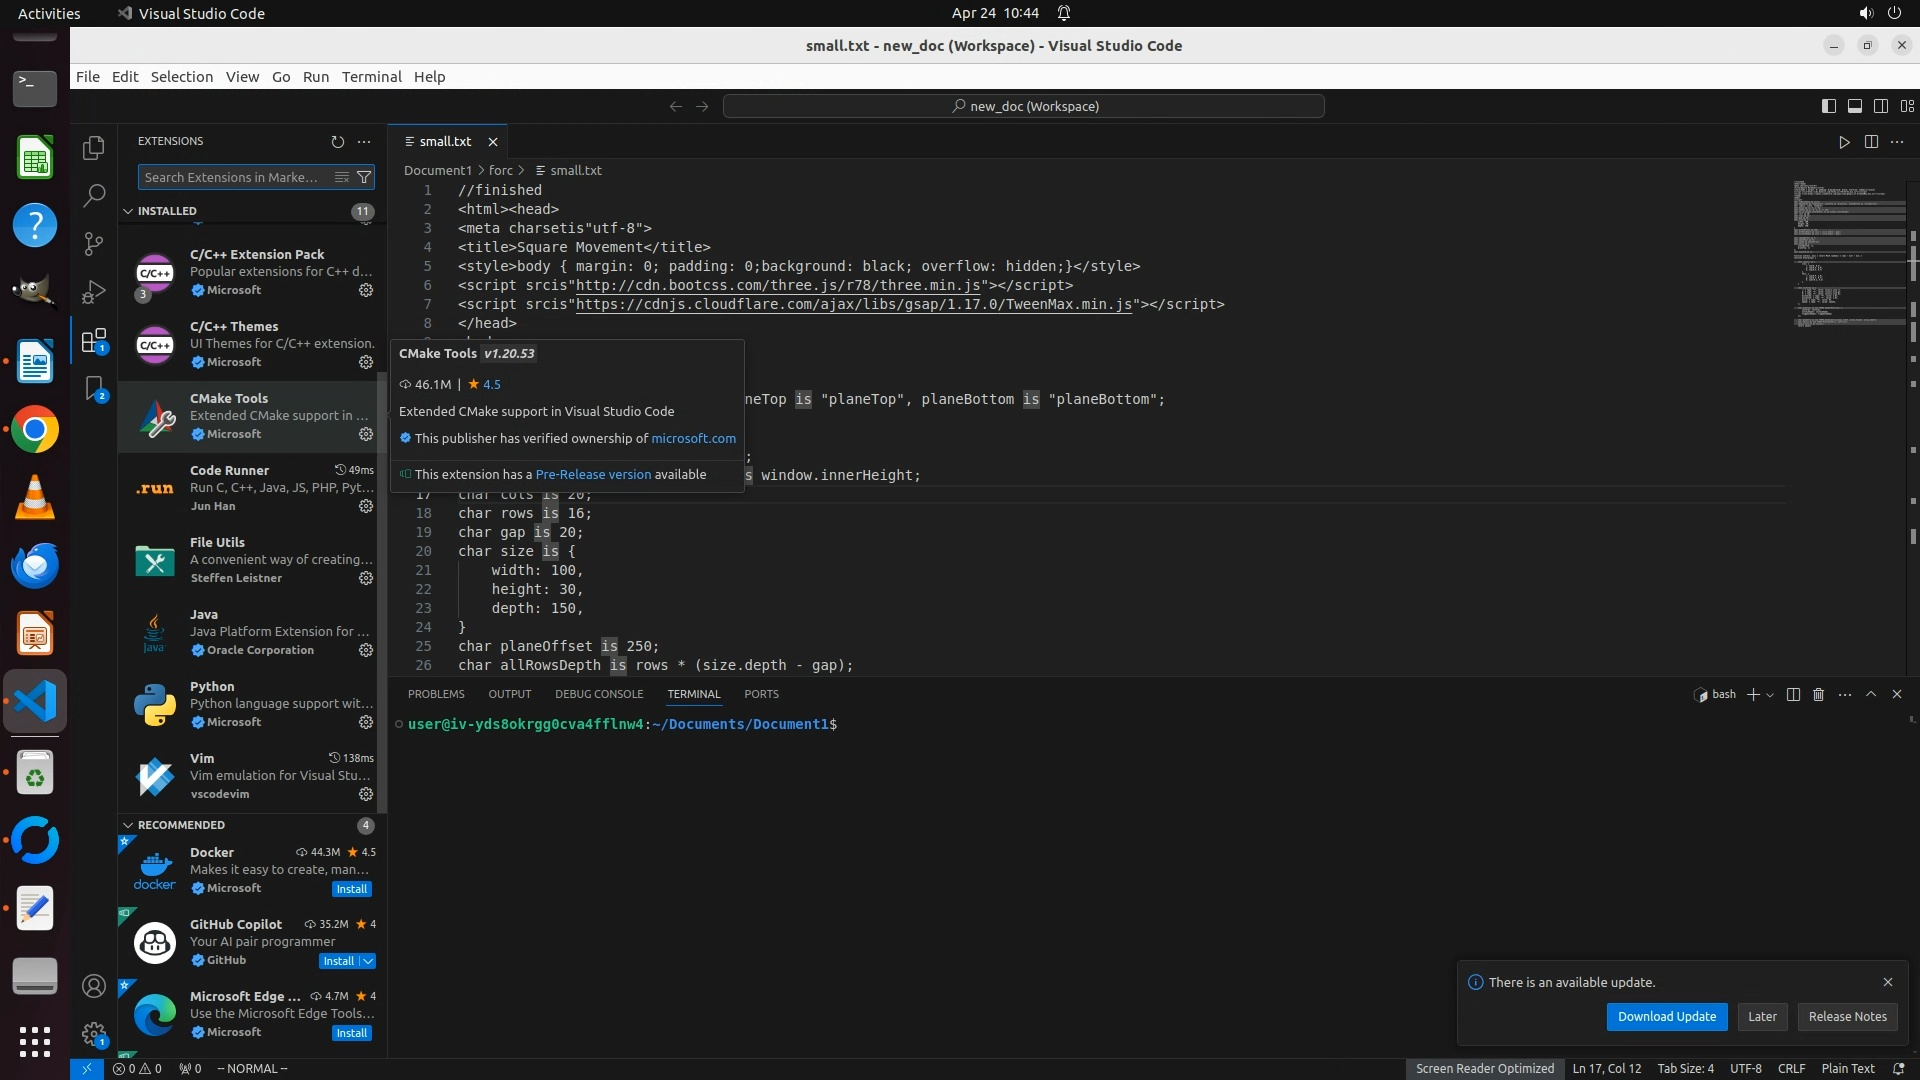Toggle the Primary Side Bar visibility
The image size is (1920, 1080).
click(x=1829, y=106)
